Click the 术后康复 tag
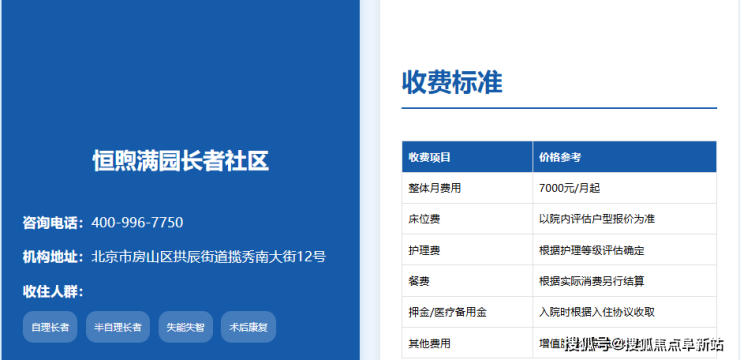 tap(248, 327)
